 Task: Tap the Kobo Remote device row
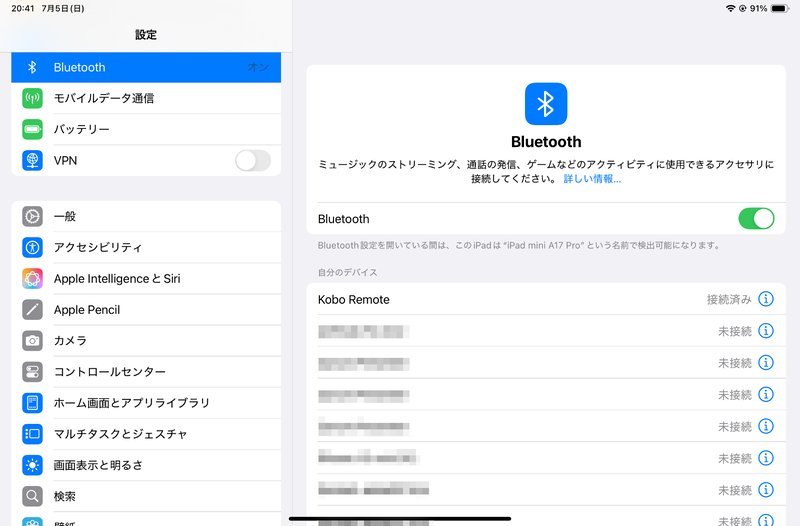[546, 299]
